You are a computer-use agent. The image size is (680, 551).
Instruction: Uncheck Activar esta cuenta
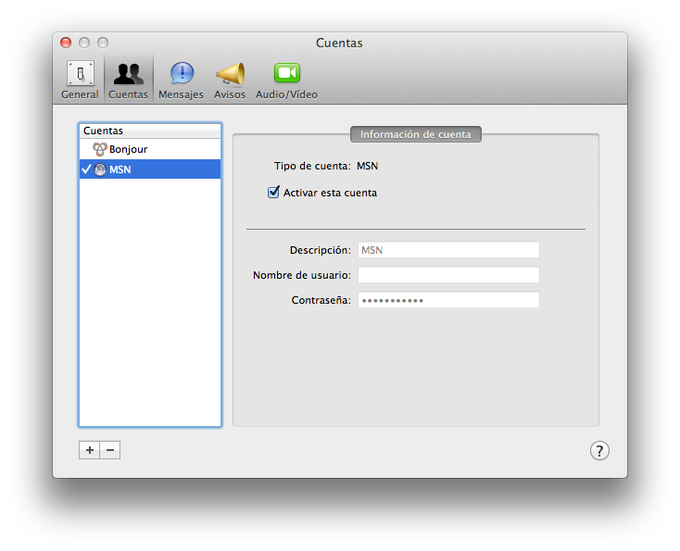273,192
